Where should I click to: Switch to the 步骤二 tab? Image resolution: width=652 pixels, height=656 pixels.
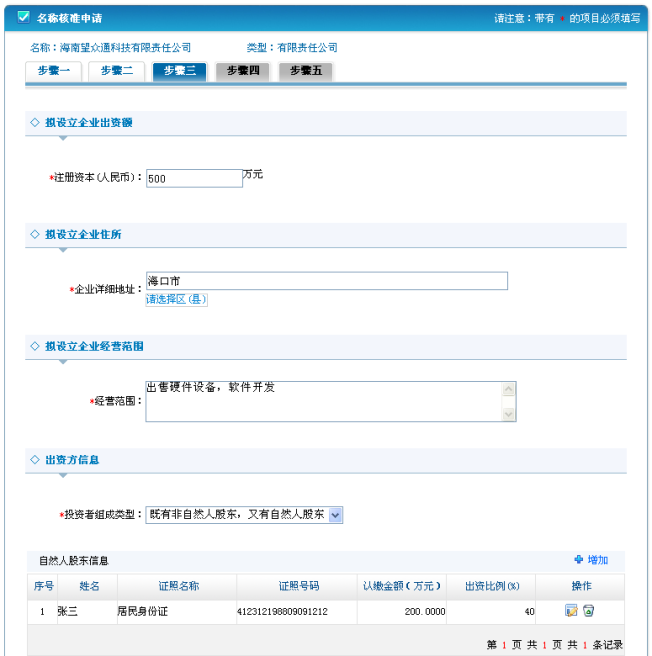(x=117, y=71)
